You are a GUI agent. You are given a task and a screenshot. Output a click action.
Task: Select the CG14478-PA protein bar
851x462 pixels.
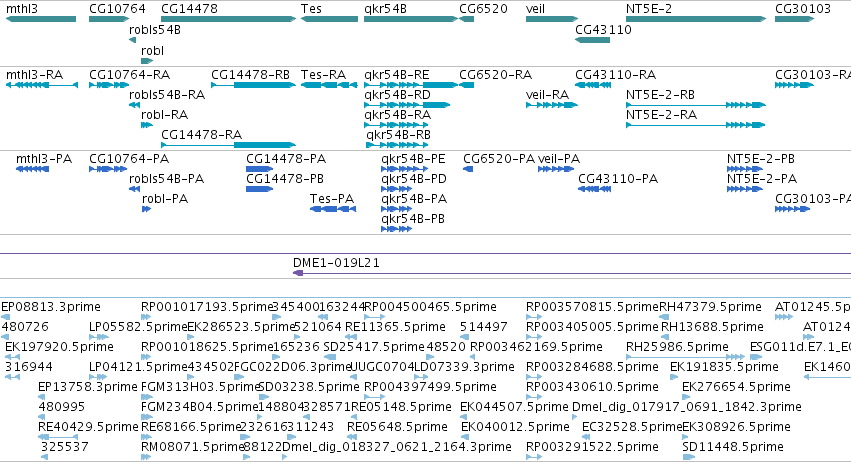(259, 169)
